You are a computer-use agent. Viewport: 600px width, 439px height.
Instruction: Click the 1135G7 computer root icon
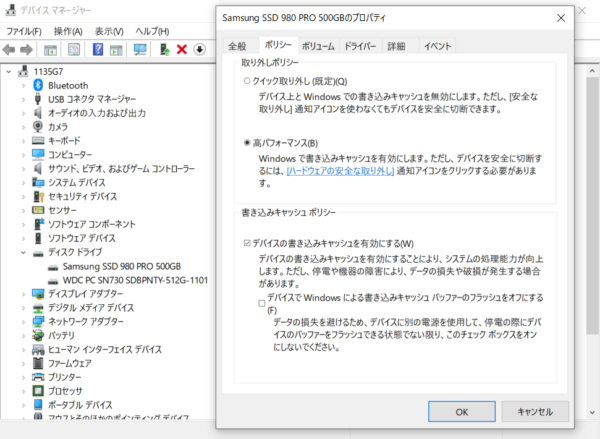click(x=23, y=71)
